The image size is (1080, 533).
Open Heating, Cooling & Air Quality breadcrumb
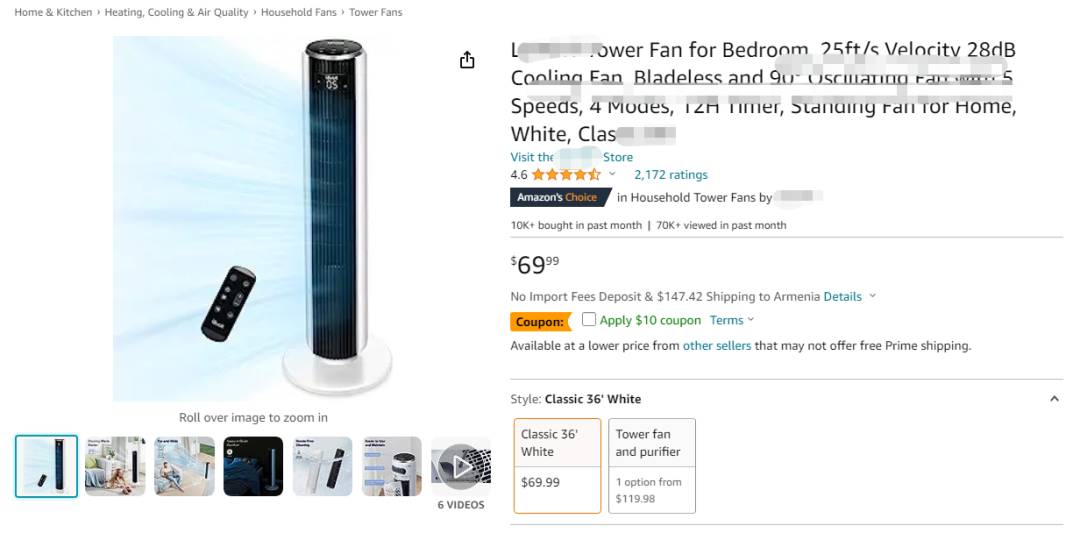(x=176, y=13)
